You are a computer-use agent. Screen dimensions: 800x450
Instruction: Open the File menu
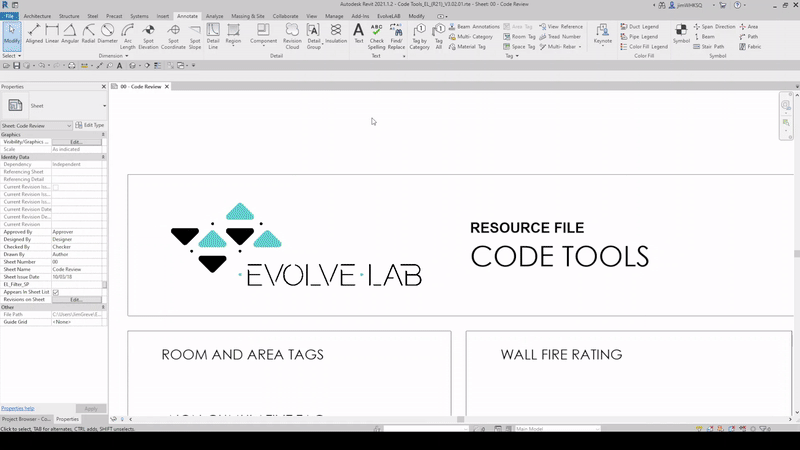pos(9,16)
